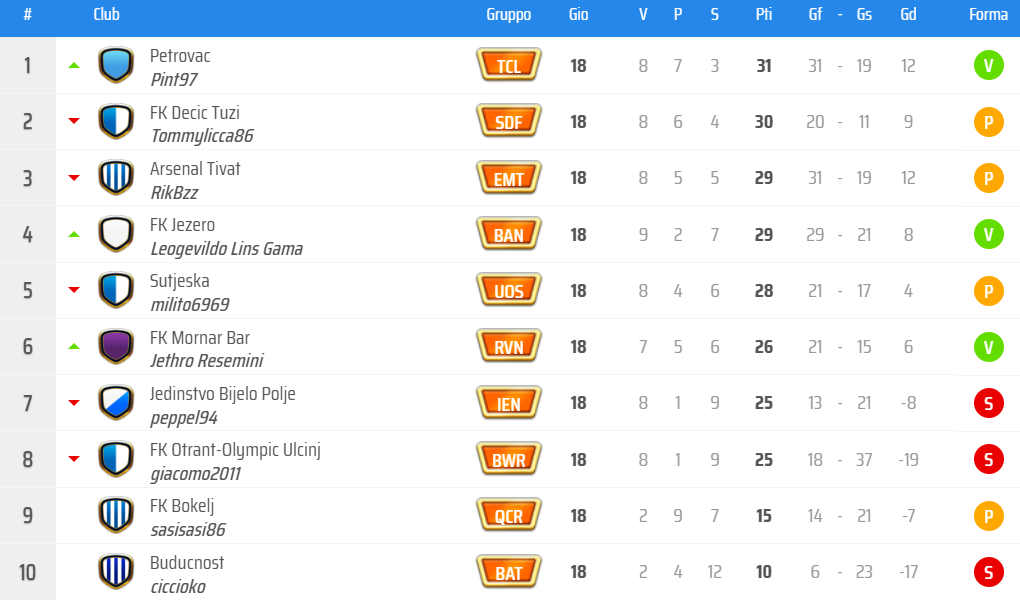The image size is (1020, 600).
Task: Open manager profile Leogevildo Lins Gama
Action: [x=226, y=249]
